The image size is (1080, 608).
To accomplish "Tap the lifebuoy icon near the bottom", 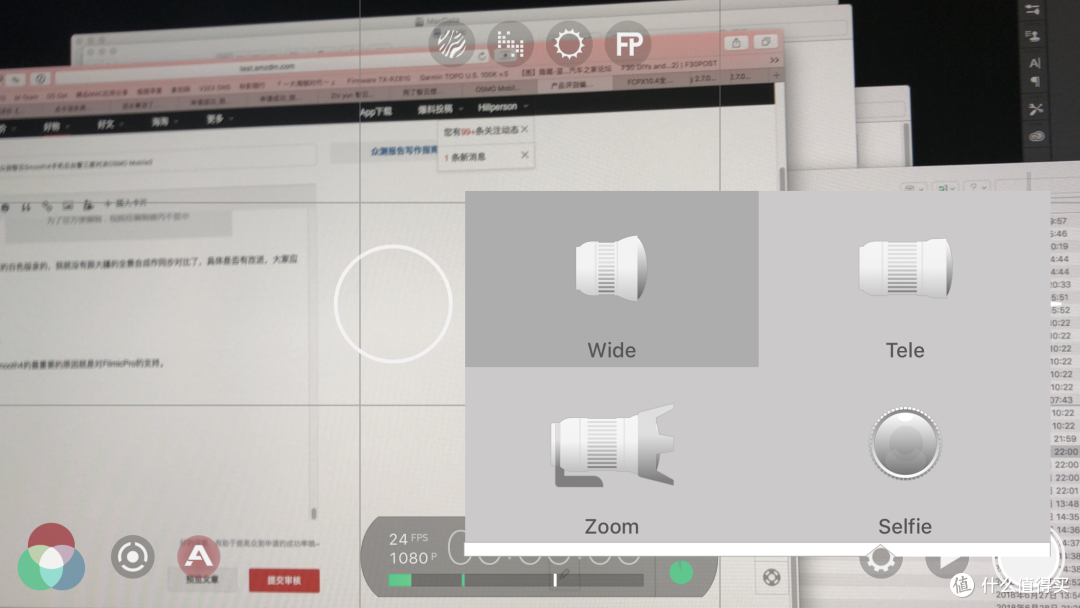I will click(x=771, y=577).
